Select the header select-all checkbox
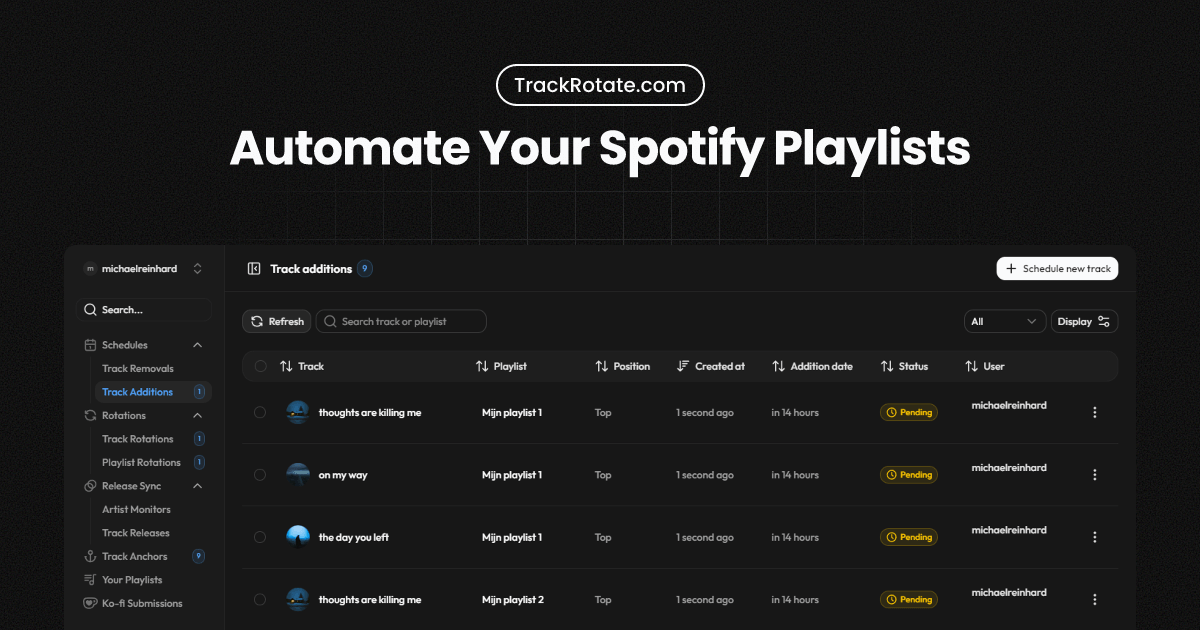The width and height of the screenshot is (1200, 630). [260, 366]
